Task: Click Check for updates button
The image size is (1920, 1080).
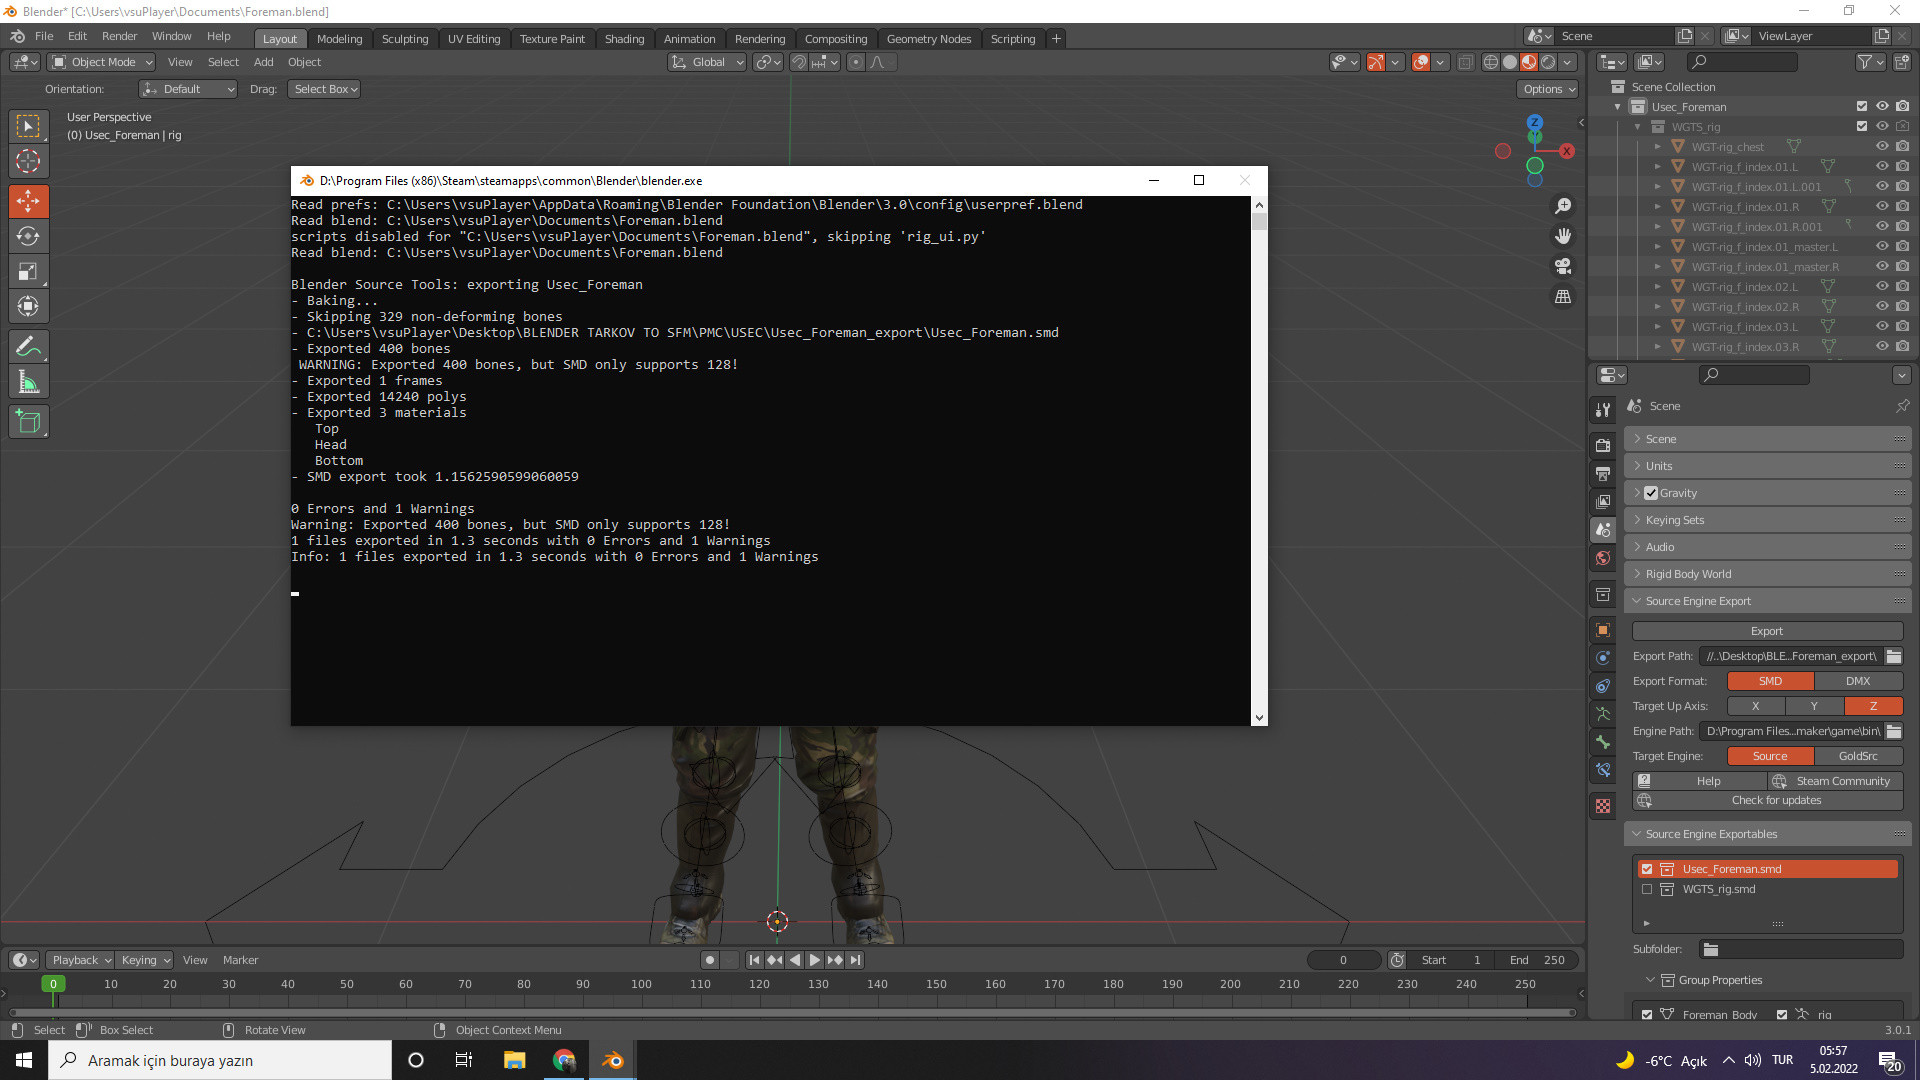Action: click(x=1776, y=800)
